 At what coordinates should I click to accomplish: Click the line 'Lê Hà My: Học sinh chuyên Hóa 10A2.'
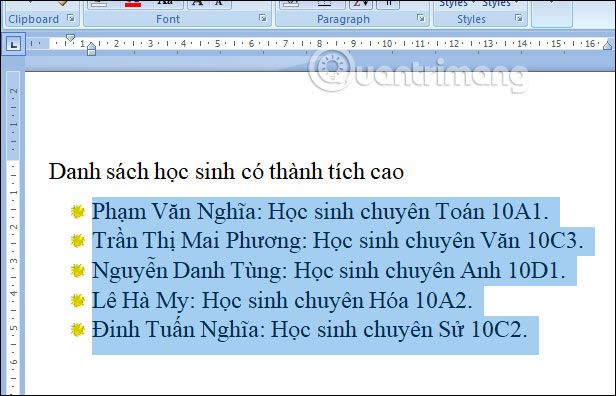pyautogui.click(x=282, y=301)
